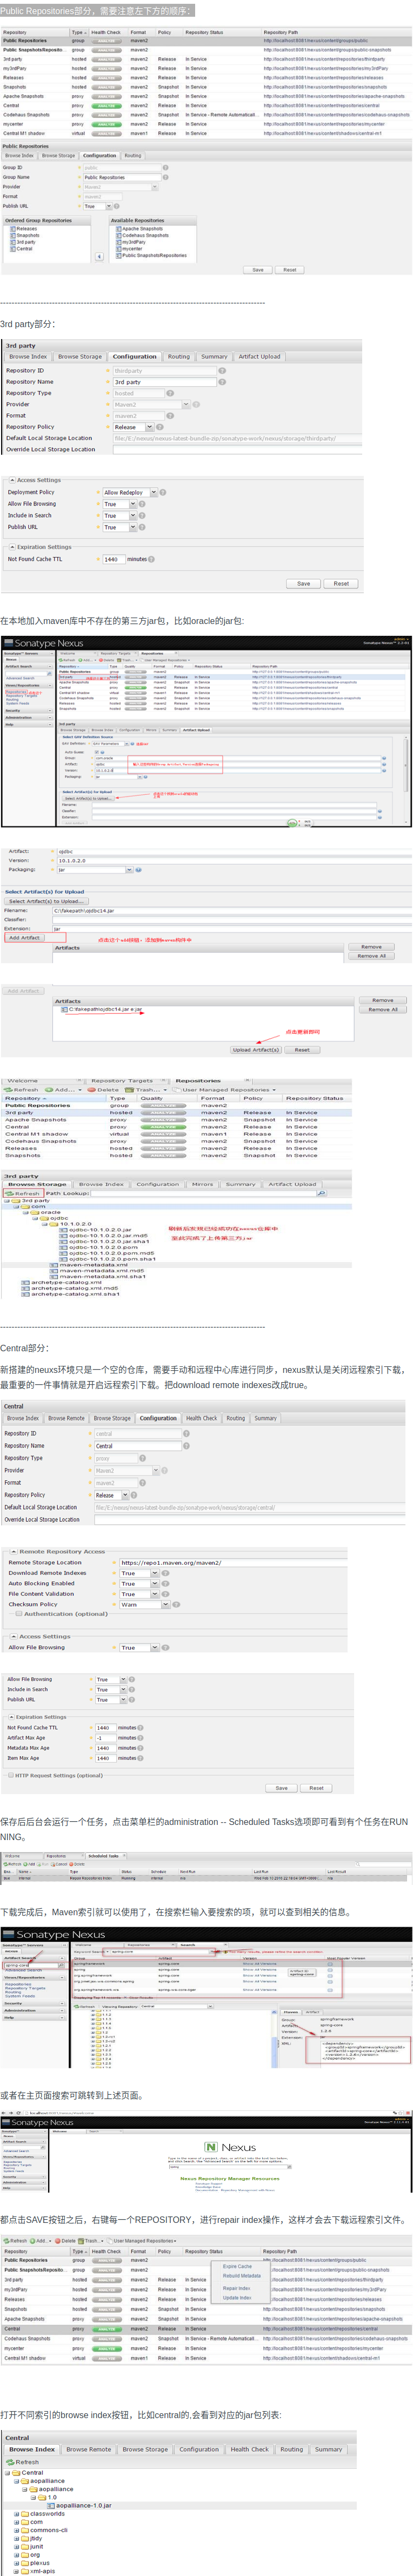Open File Content Validation True dropdown
413x2576 pixels.
click(155, 1594)
